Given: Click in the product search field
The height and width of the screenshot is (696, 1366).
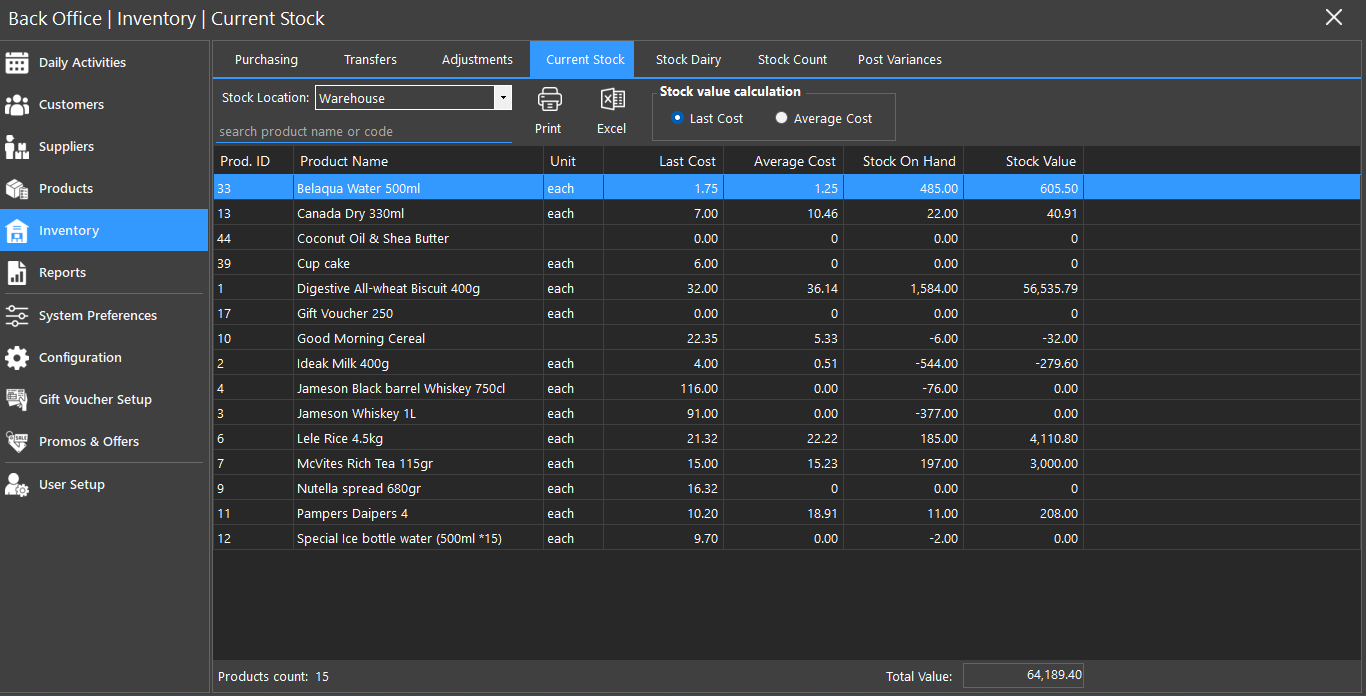Looking at the screenshot, I should [x=364, y=131].
